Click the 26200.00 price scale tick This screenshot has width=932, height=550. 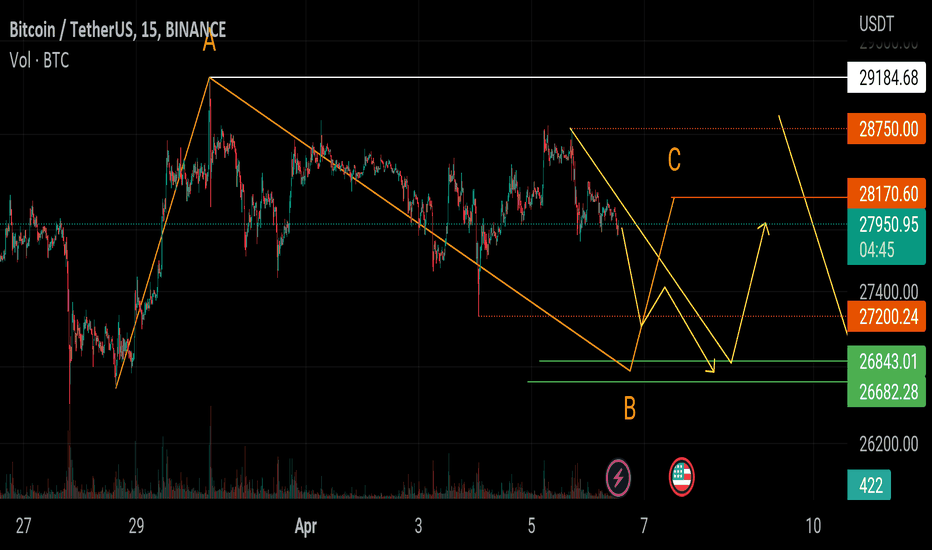(889, 444)
